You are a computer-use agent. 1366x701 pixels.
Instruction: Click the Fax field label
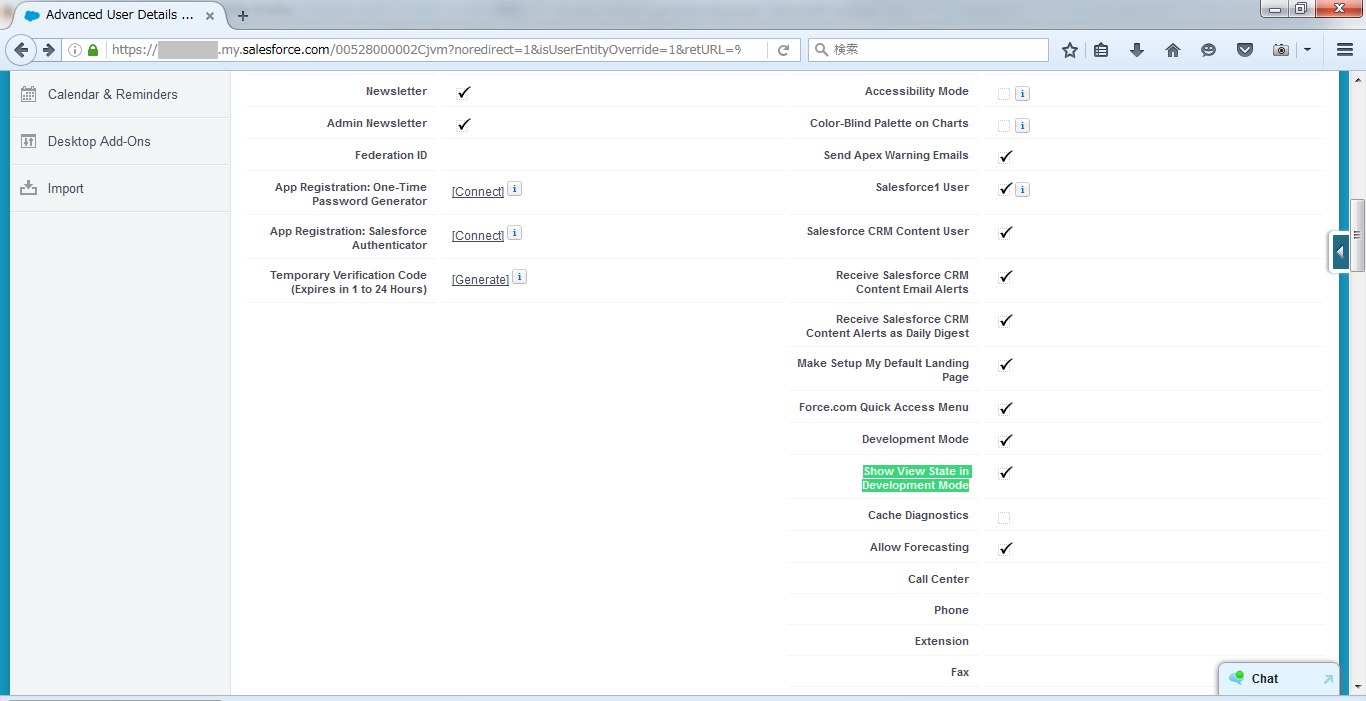click(x=960, y=672)
